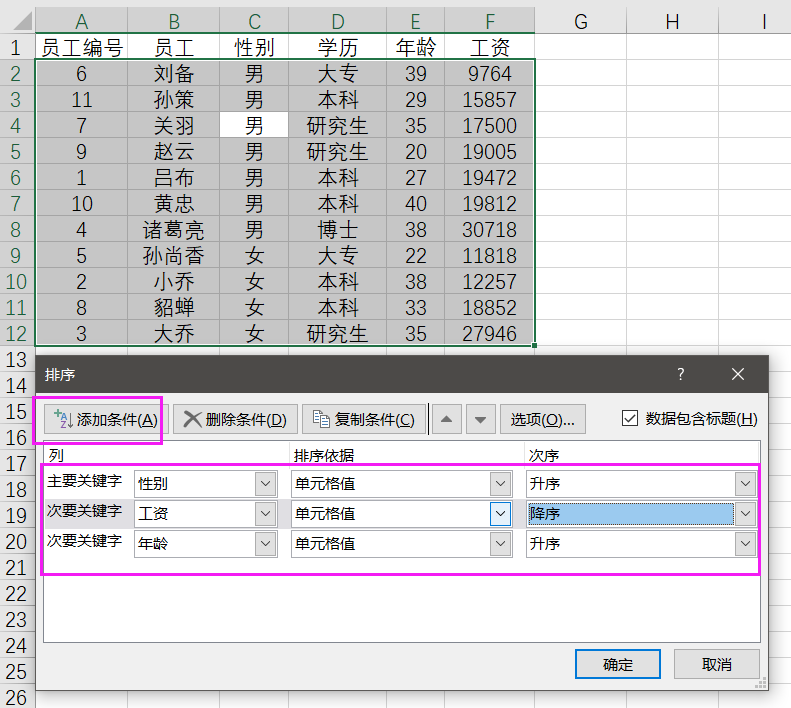
Task: Select row 4 header
Action: 16,125
